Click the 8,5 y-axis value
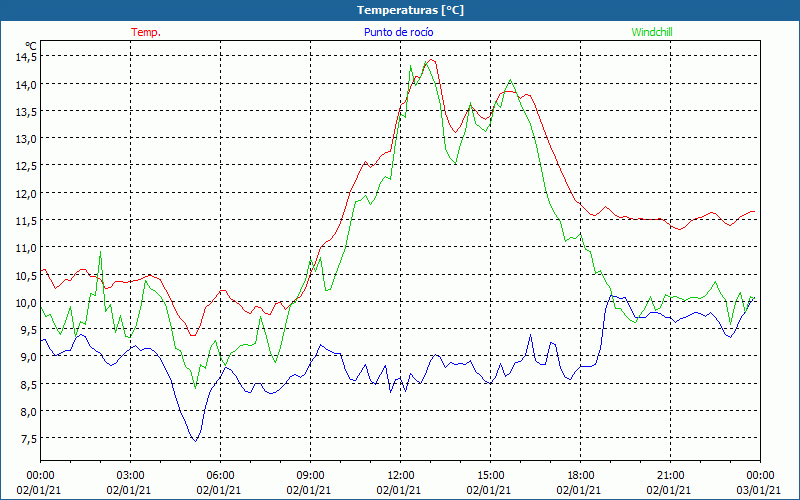This screenshot has height=500, width=800. coord(28,385)
